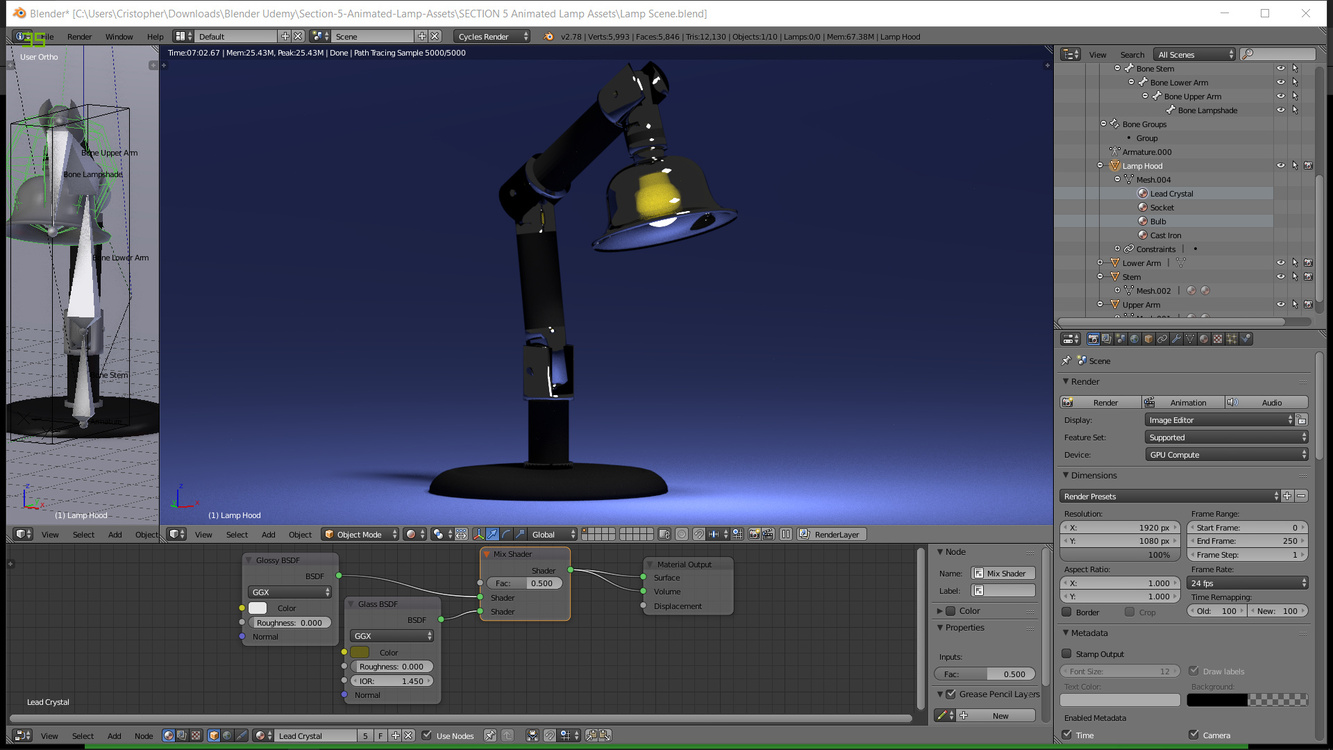Open the World properties tab icon
Screen dimensions: 1333x750
tap(1134, 339)
